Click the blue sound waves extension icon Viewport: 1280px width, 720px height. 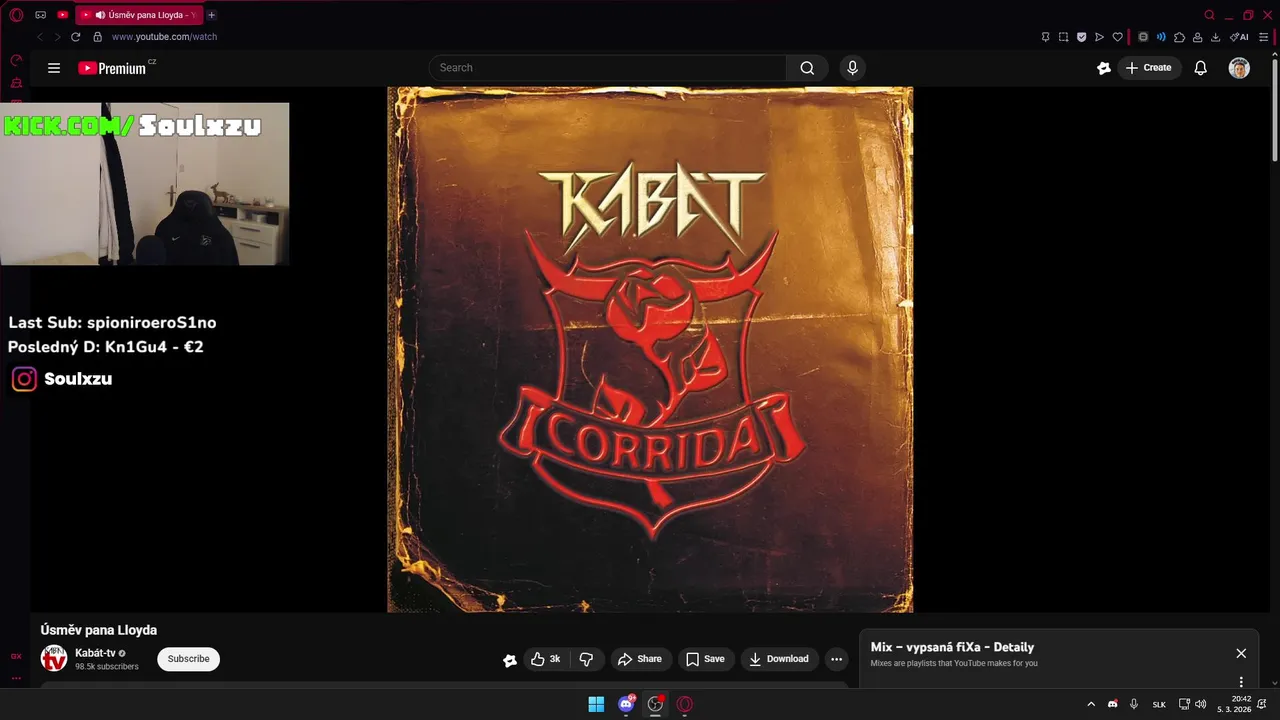[x=1161, y=37]
